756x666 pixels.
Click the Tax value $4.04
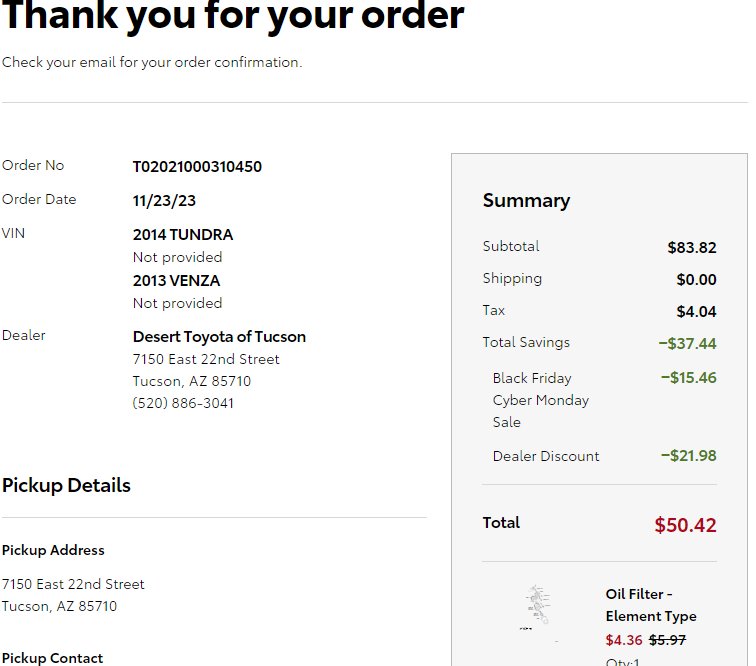click(696, 312)
